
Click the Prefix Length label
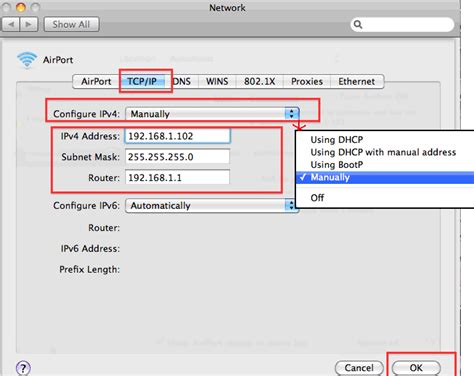click(x=89, y=269)
